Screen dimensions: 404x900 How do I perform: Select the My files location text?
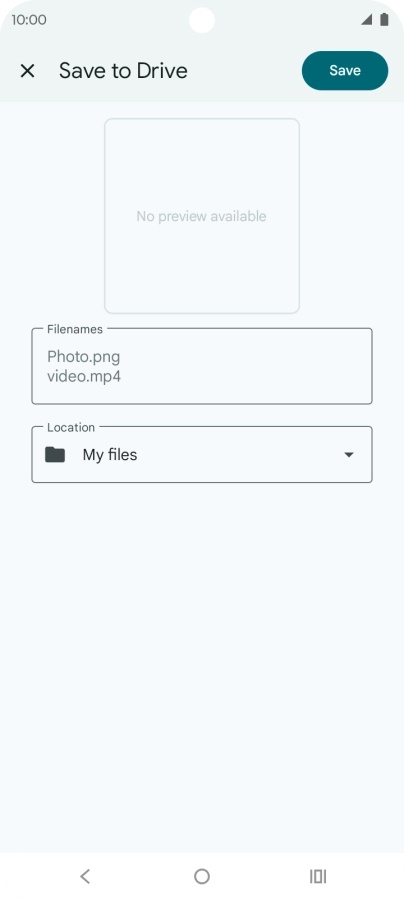(110, 455)
